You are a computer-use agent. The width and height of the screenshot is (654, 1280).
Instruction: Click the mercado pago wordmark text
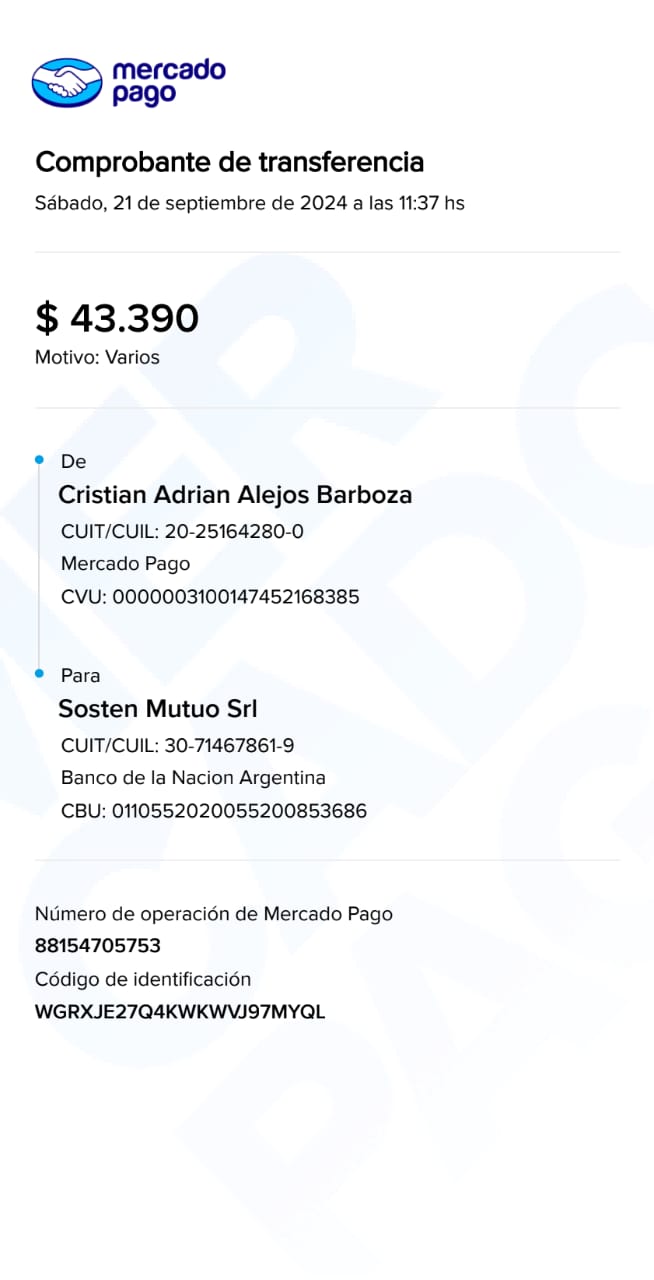tap(168, 82)
